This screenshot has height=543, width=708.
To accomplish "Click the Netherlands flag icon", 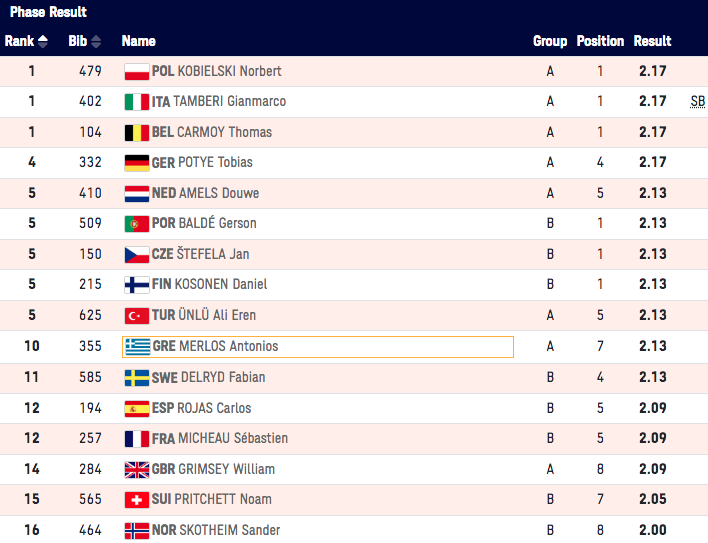I will click(136, 193).
